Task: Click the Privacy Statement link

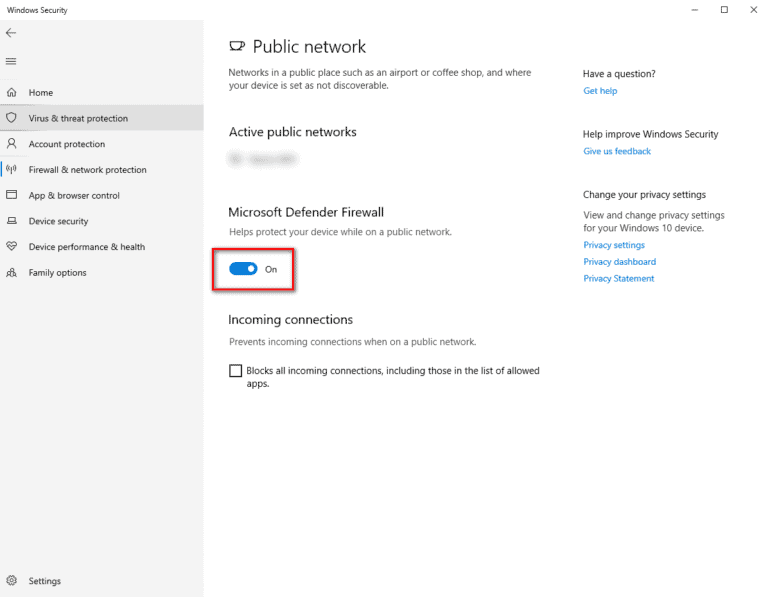Action: pos(618,279)
